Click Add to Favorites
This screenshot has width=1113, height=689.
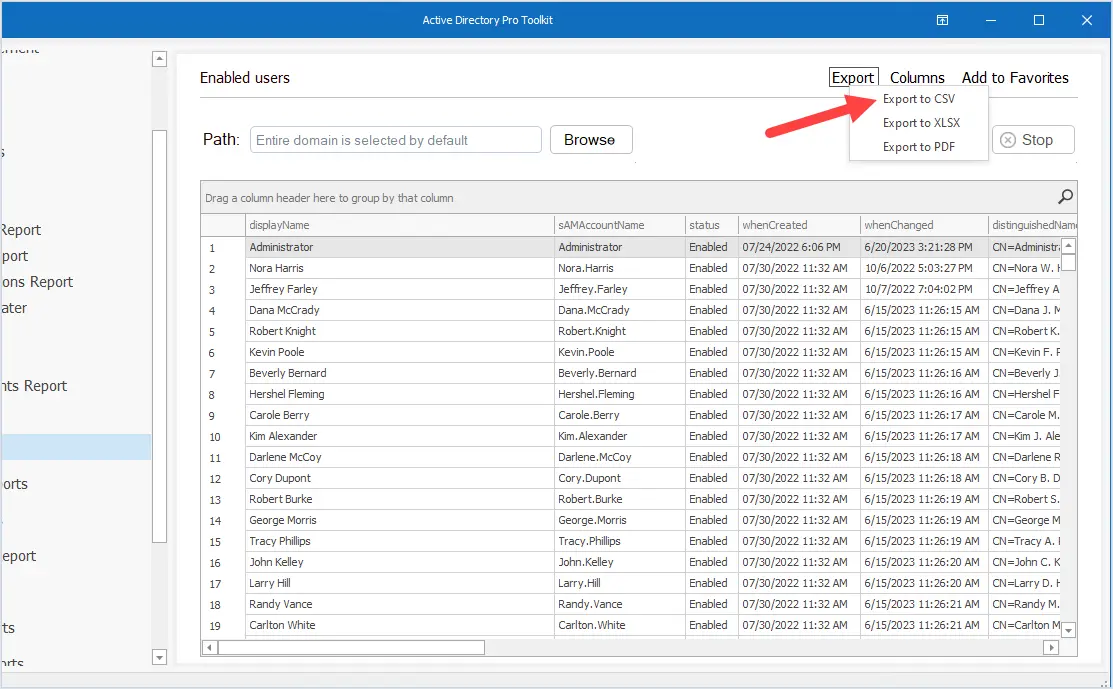(x=1015, y=77)
